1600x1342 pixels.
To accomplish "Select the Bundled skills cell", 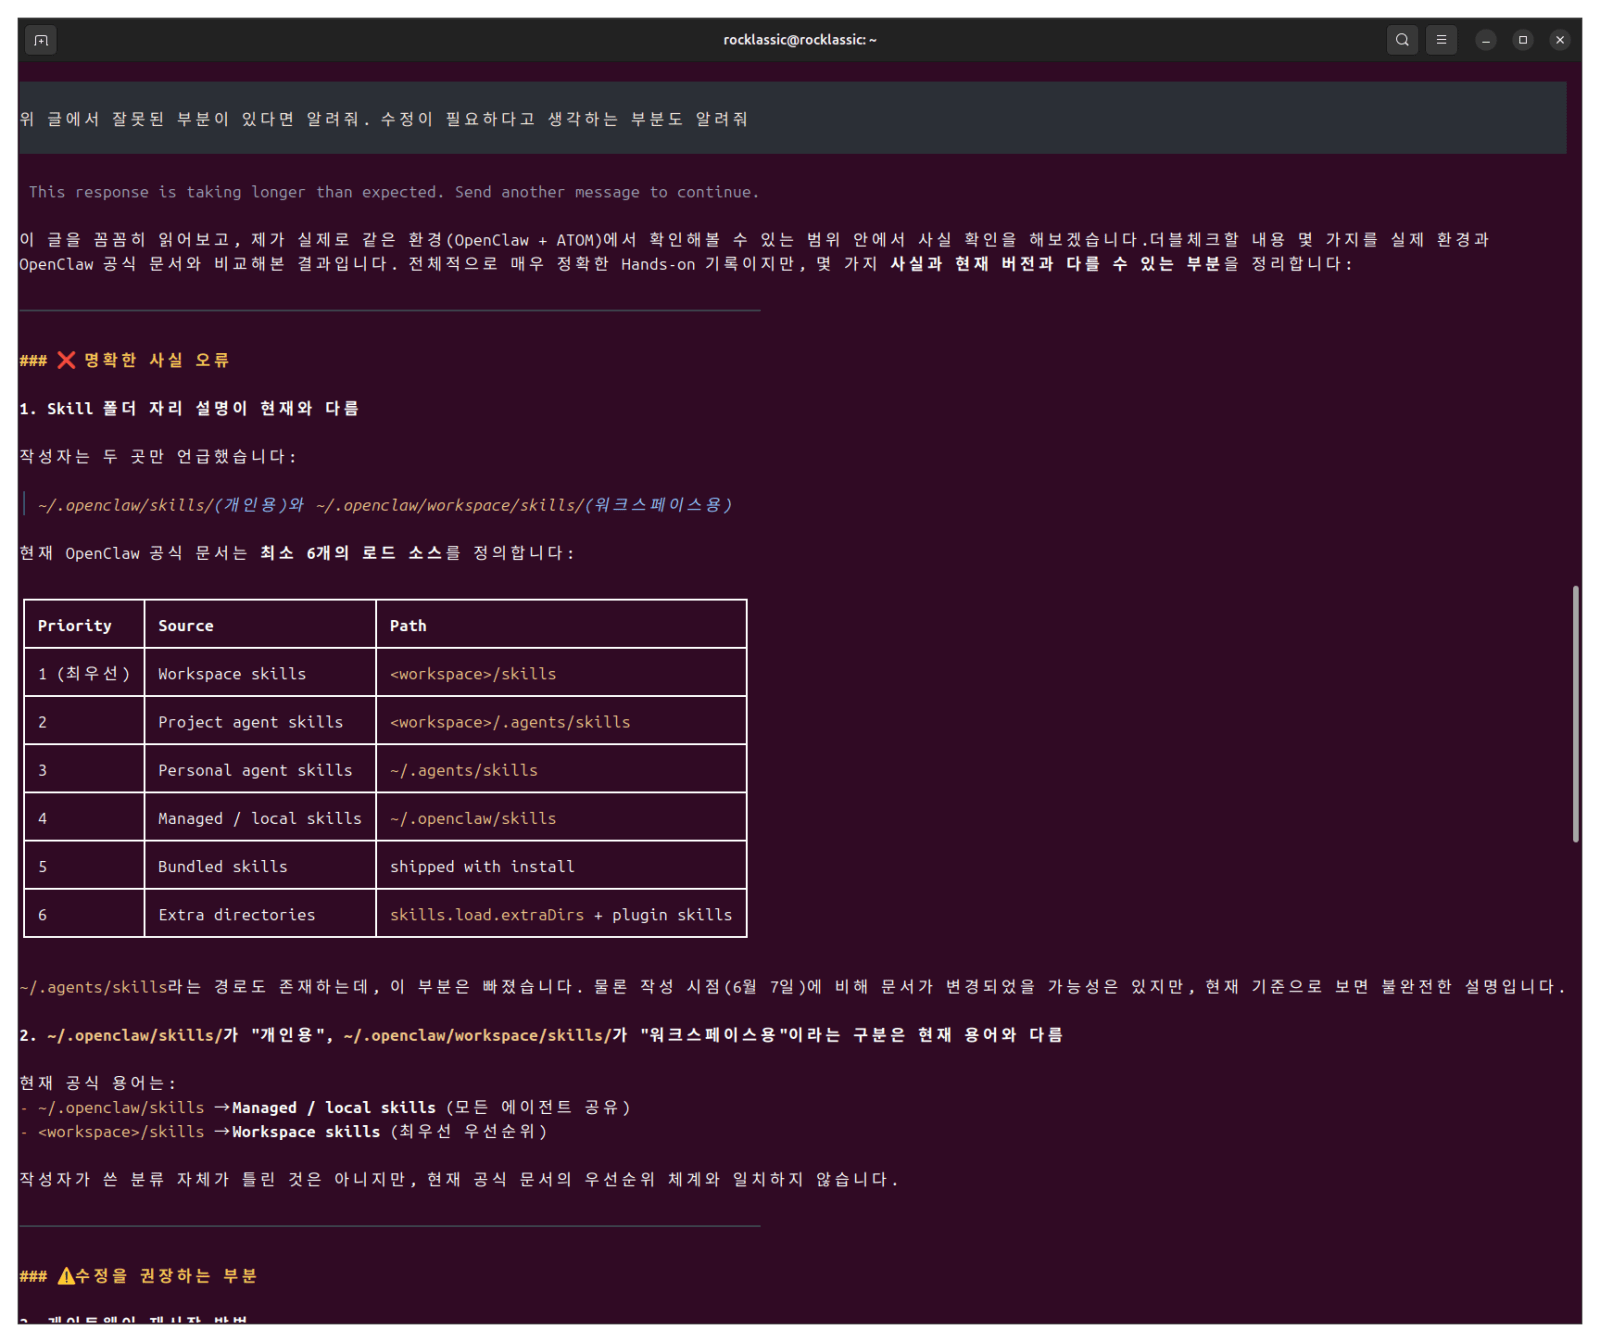I will coord(260,866).
